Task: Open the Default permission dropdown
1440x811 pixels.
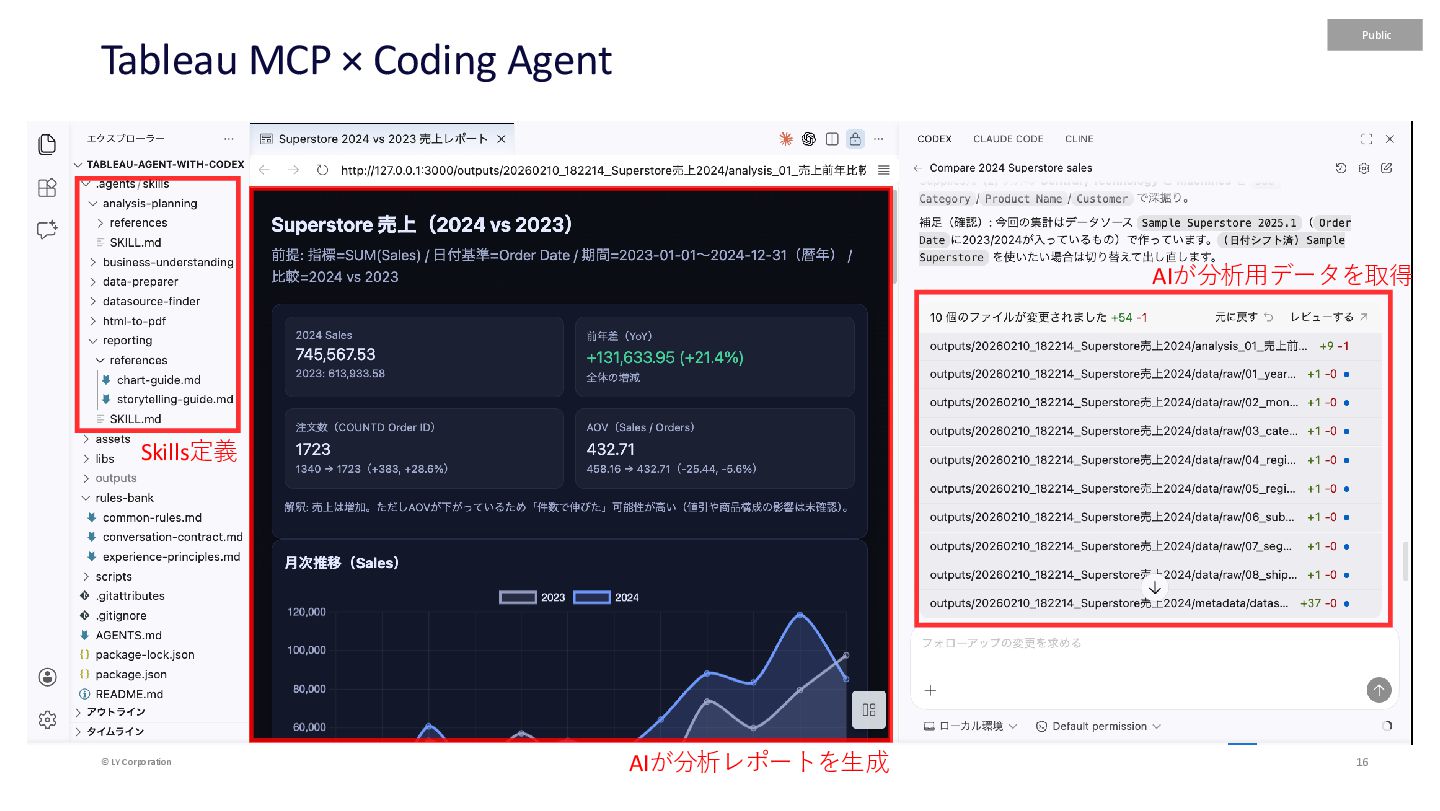Action: pyautogui.click(x=1098, y=726)
